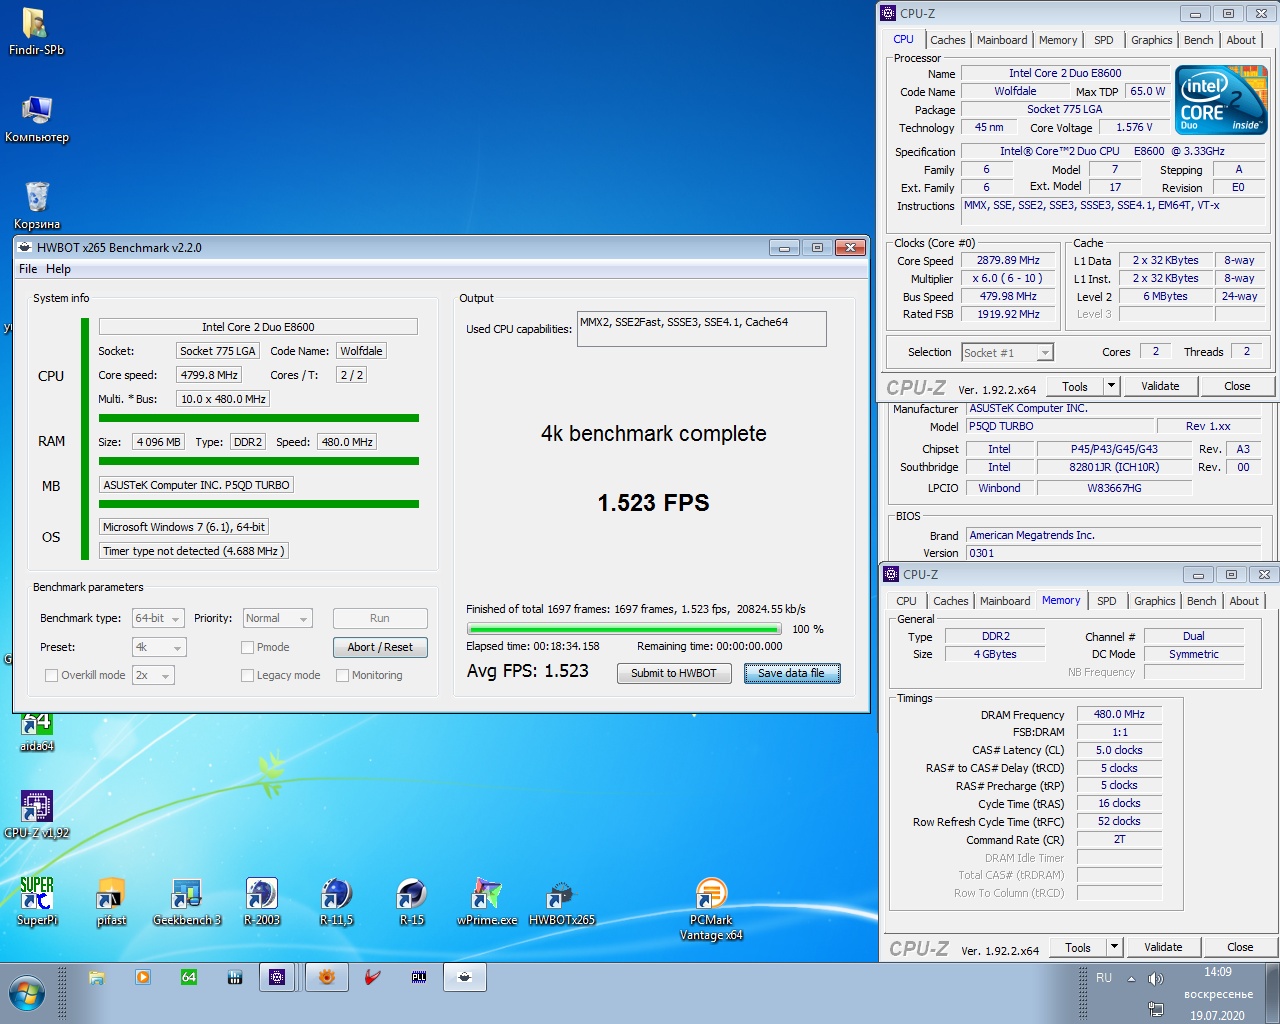Toggle the Legacy mode checkbox

point(247,675)
